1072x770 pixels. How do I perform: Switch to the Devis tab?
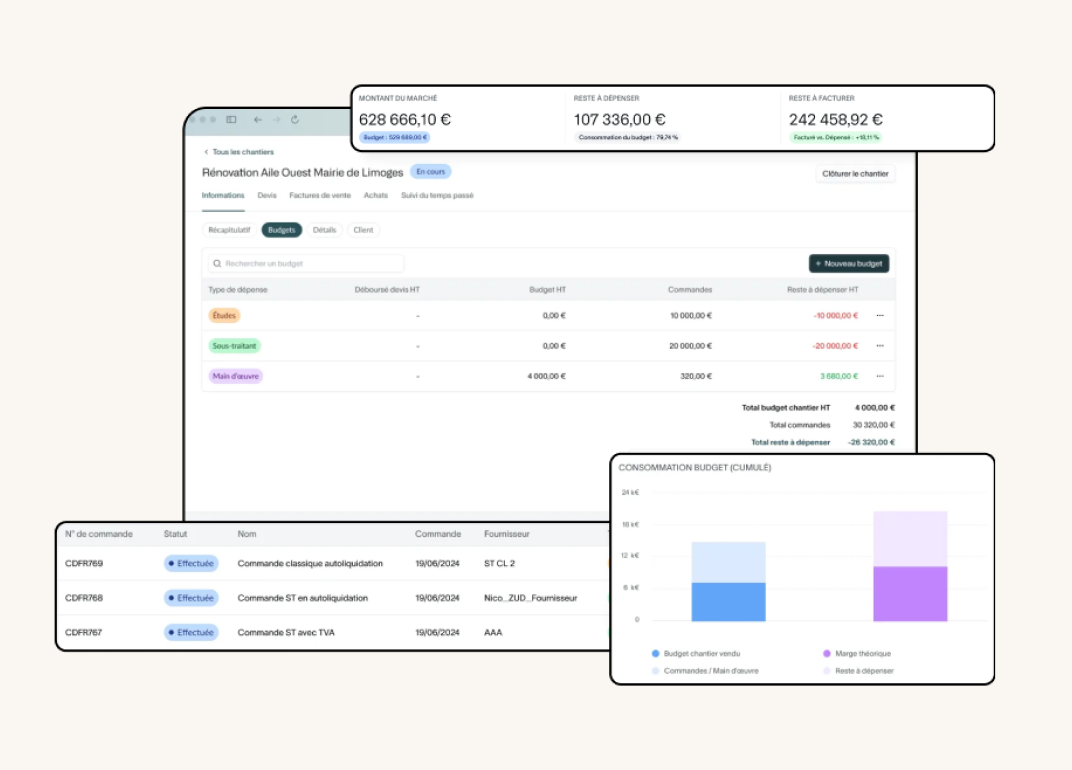[267, 196]
